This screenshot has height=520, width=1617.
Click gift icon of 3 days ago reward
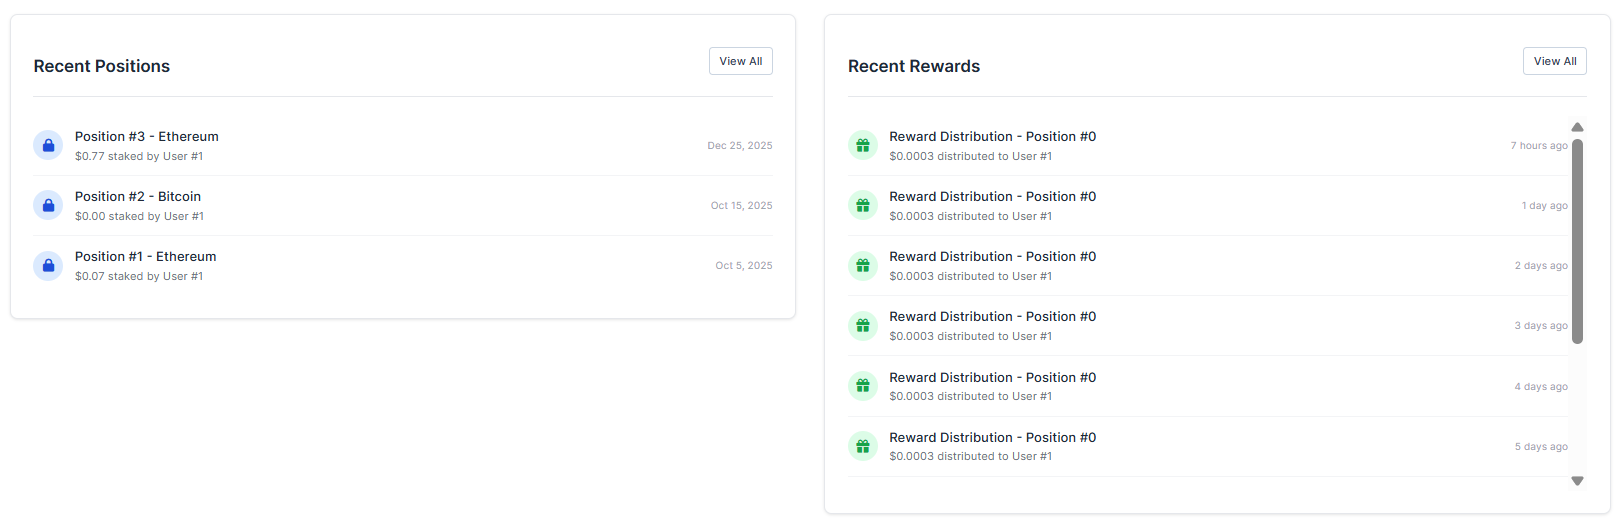(863, 326)
